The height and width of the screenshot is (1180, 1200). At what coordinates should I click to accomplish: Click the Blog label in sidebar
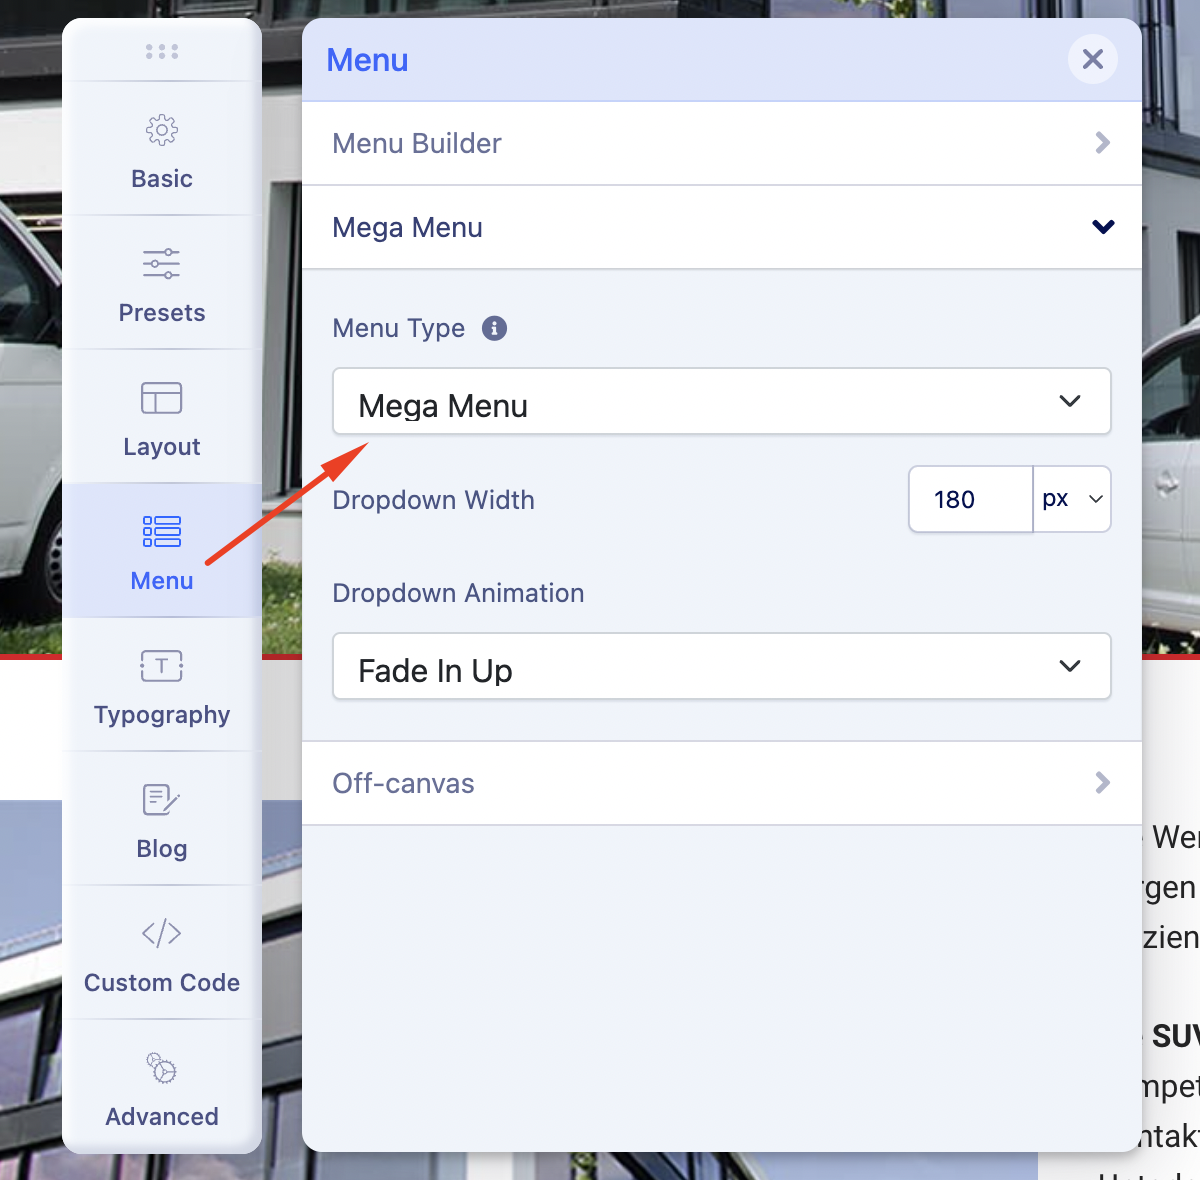pos(162,849)
